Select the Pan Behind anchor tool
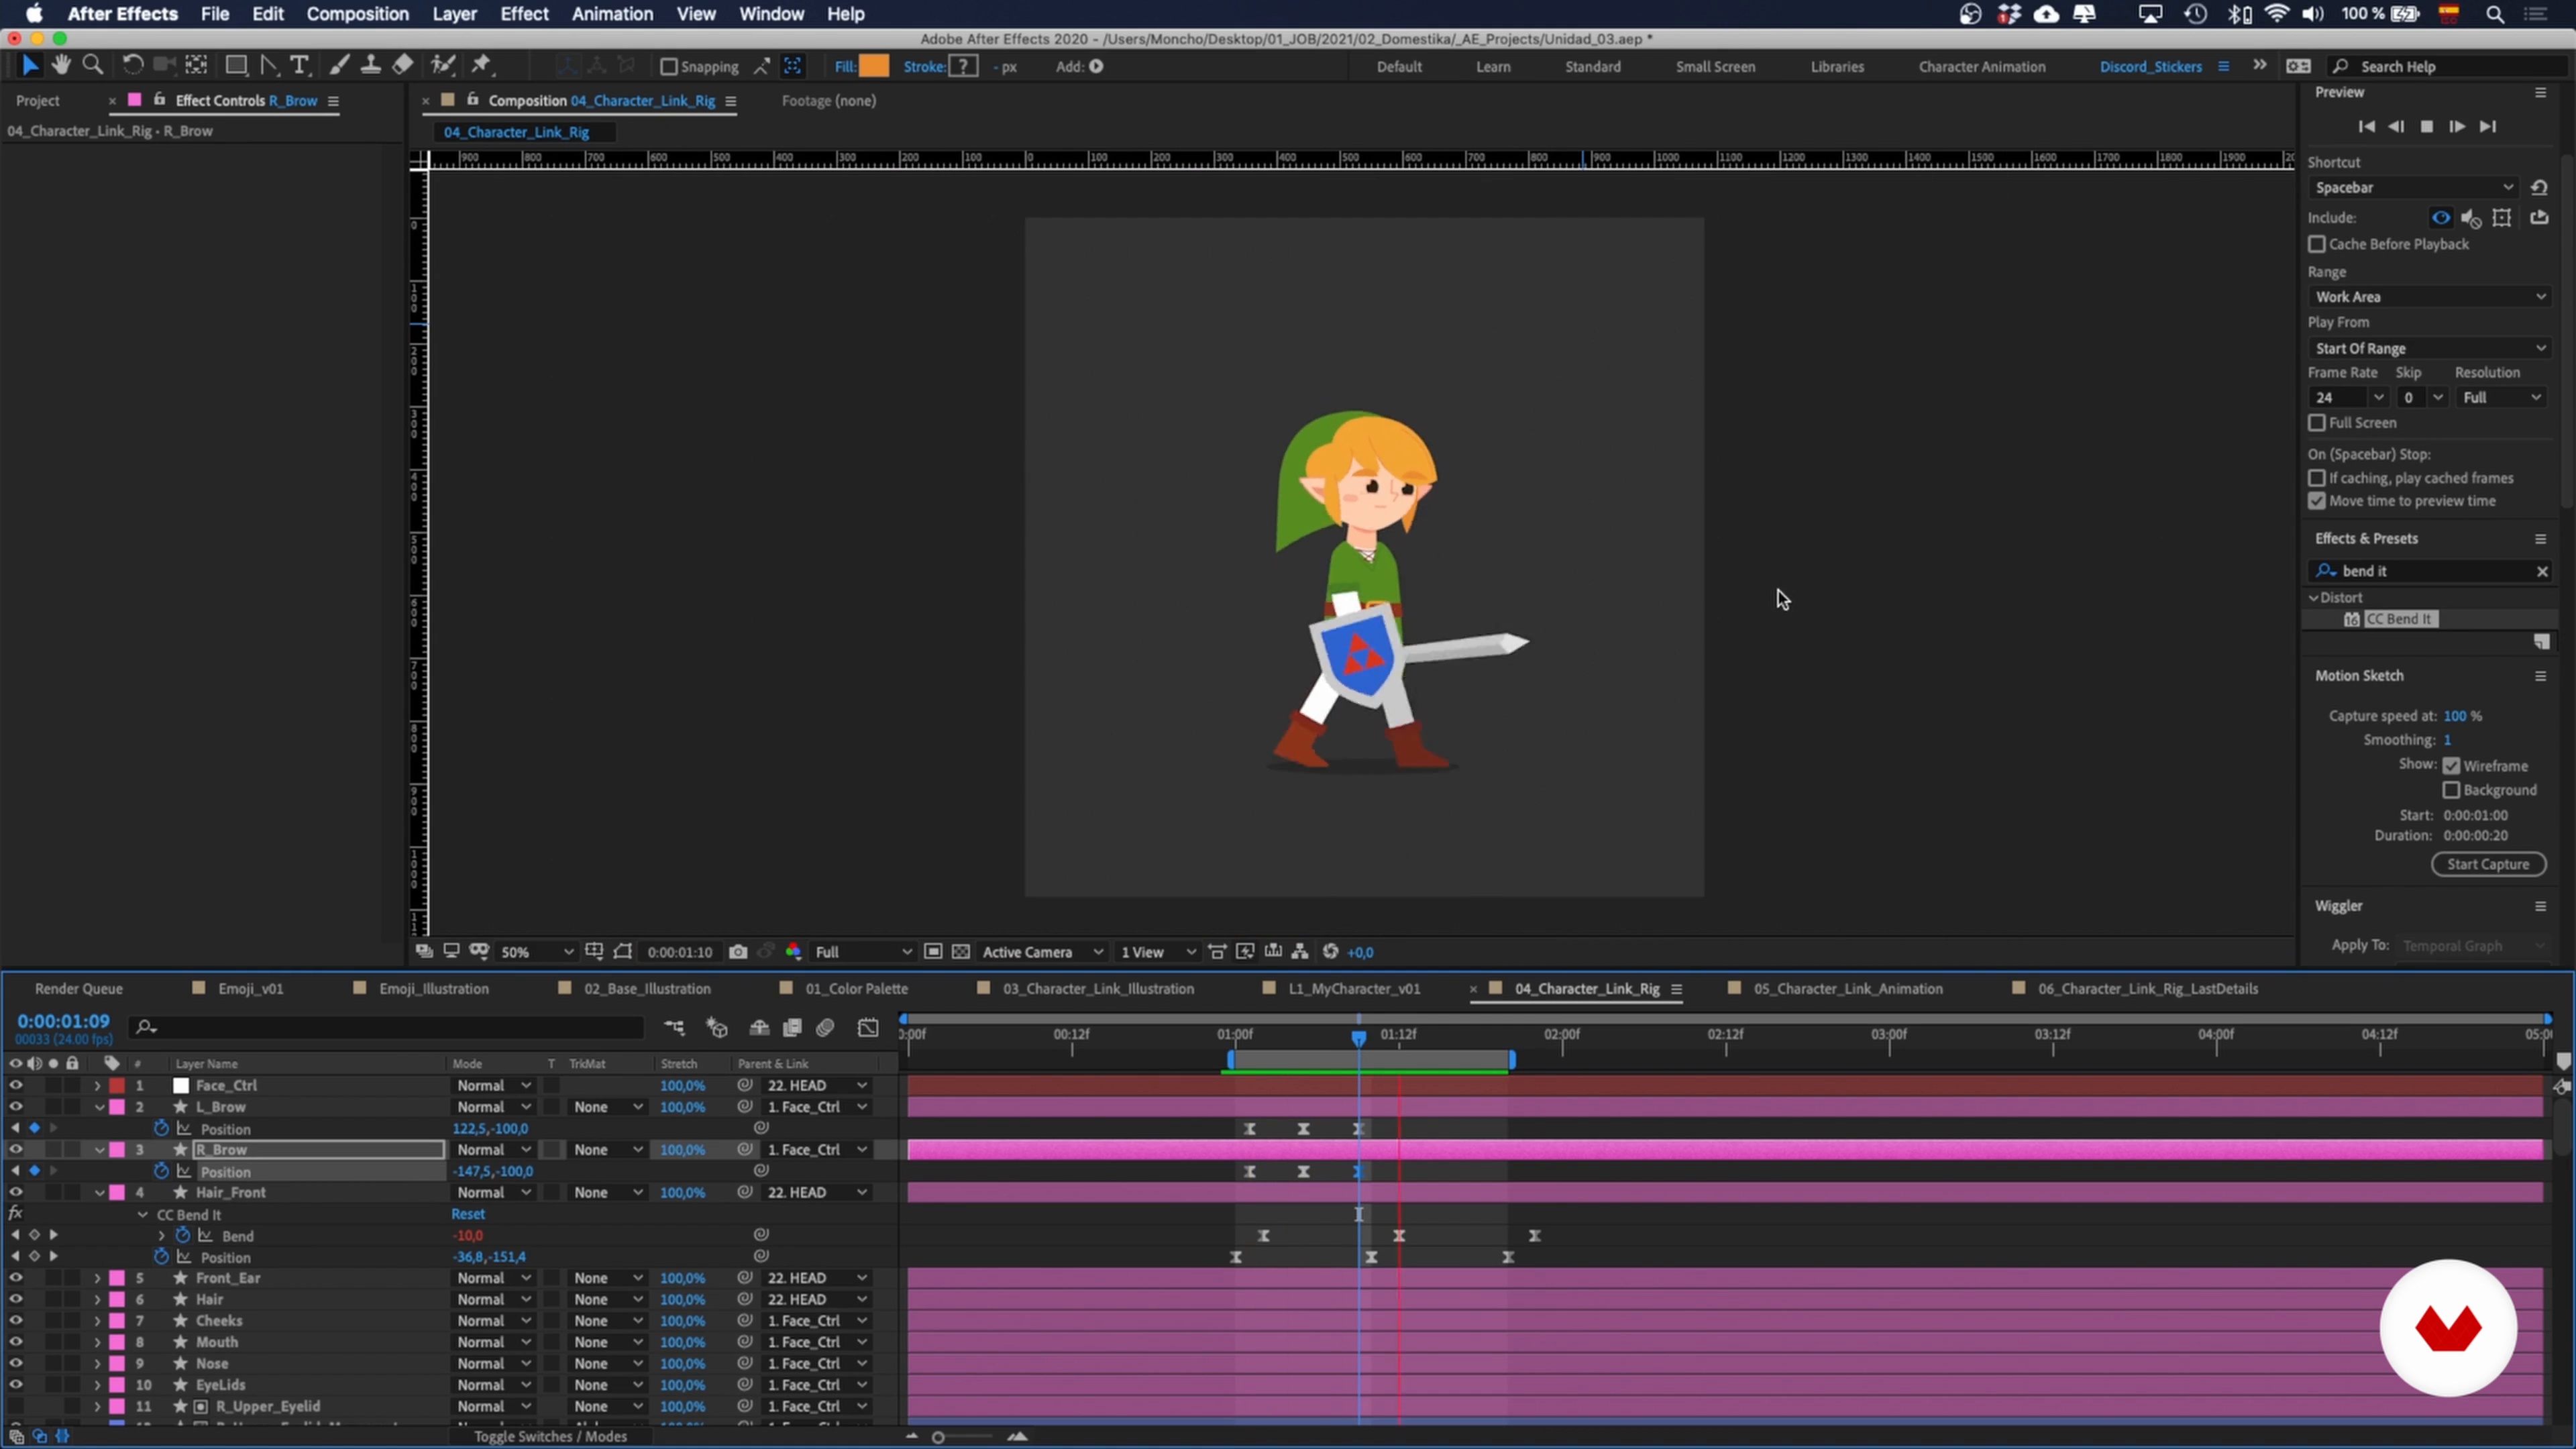The height and width of the screenshot is (1449, 2576). [x=196, y=66]
